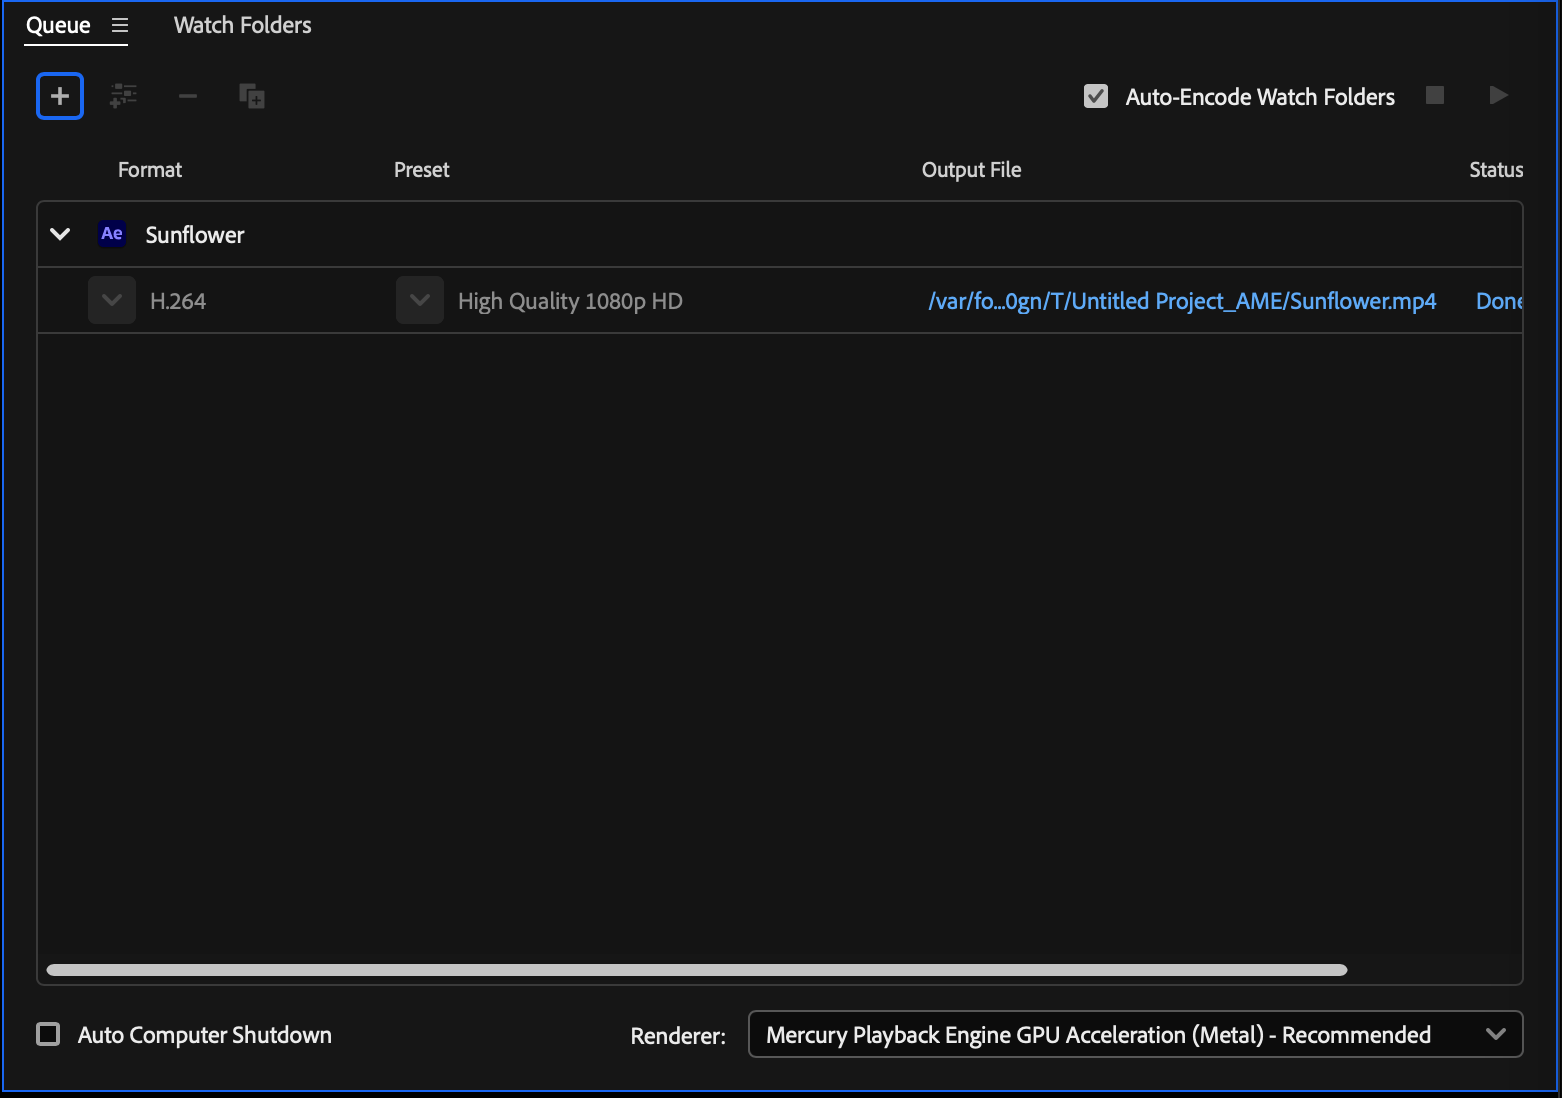Click the Add Output icon
1562x1098 pixels.
pos(123,96)
